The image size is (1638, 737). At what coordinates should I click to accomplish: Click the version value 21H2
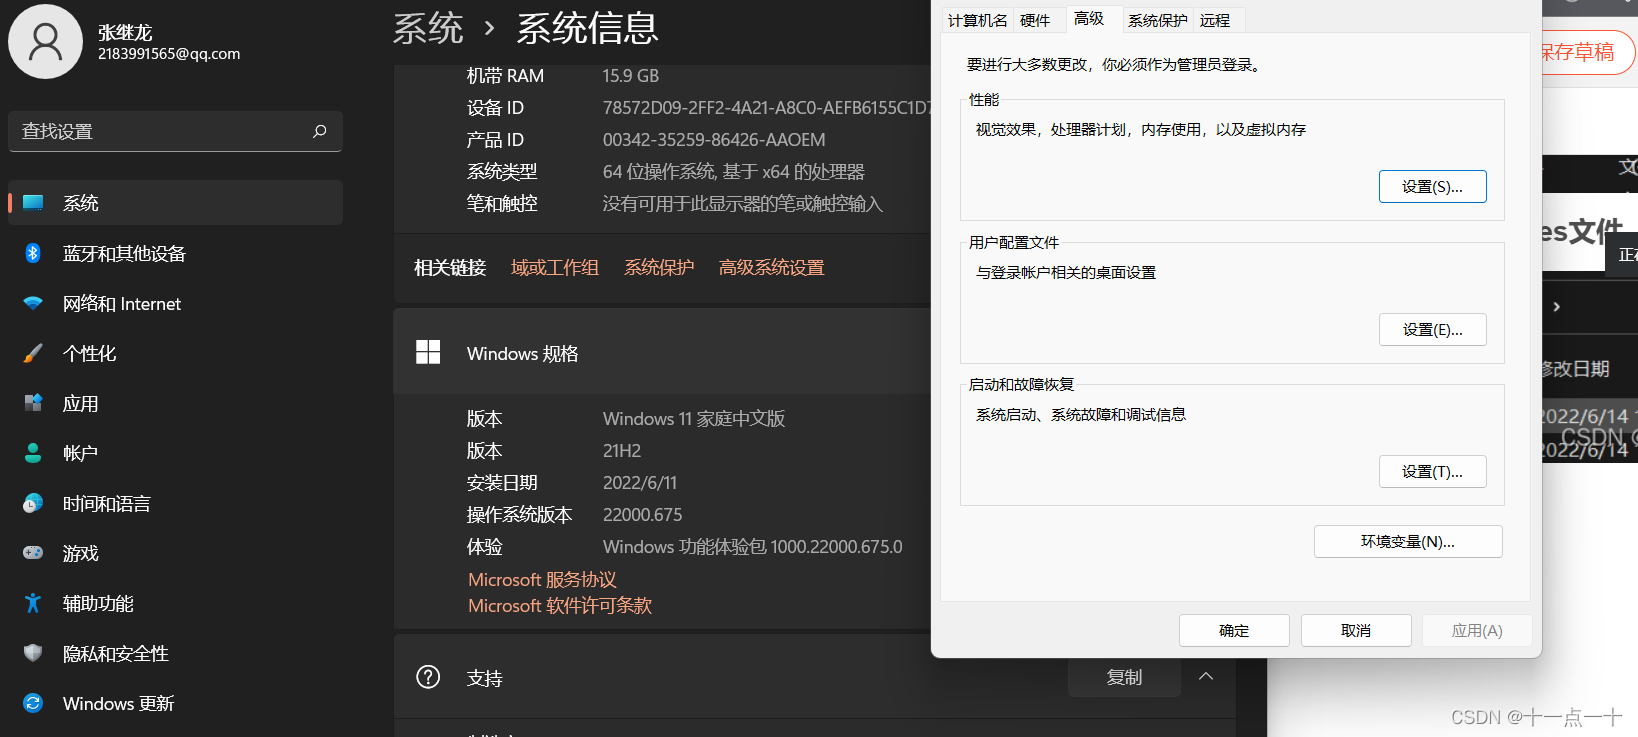point(622,451)
